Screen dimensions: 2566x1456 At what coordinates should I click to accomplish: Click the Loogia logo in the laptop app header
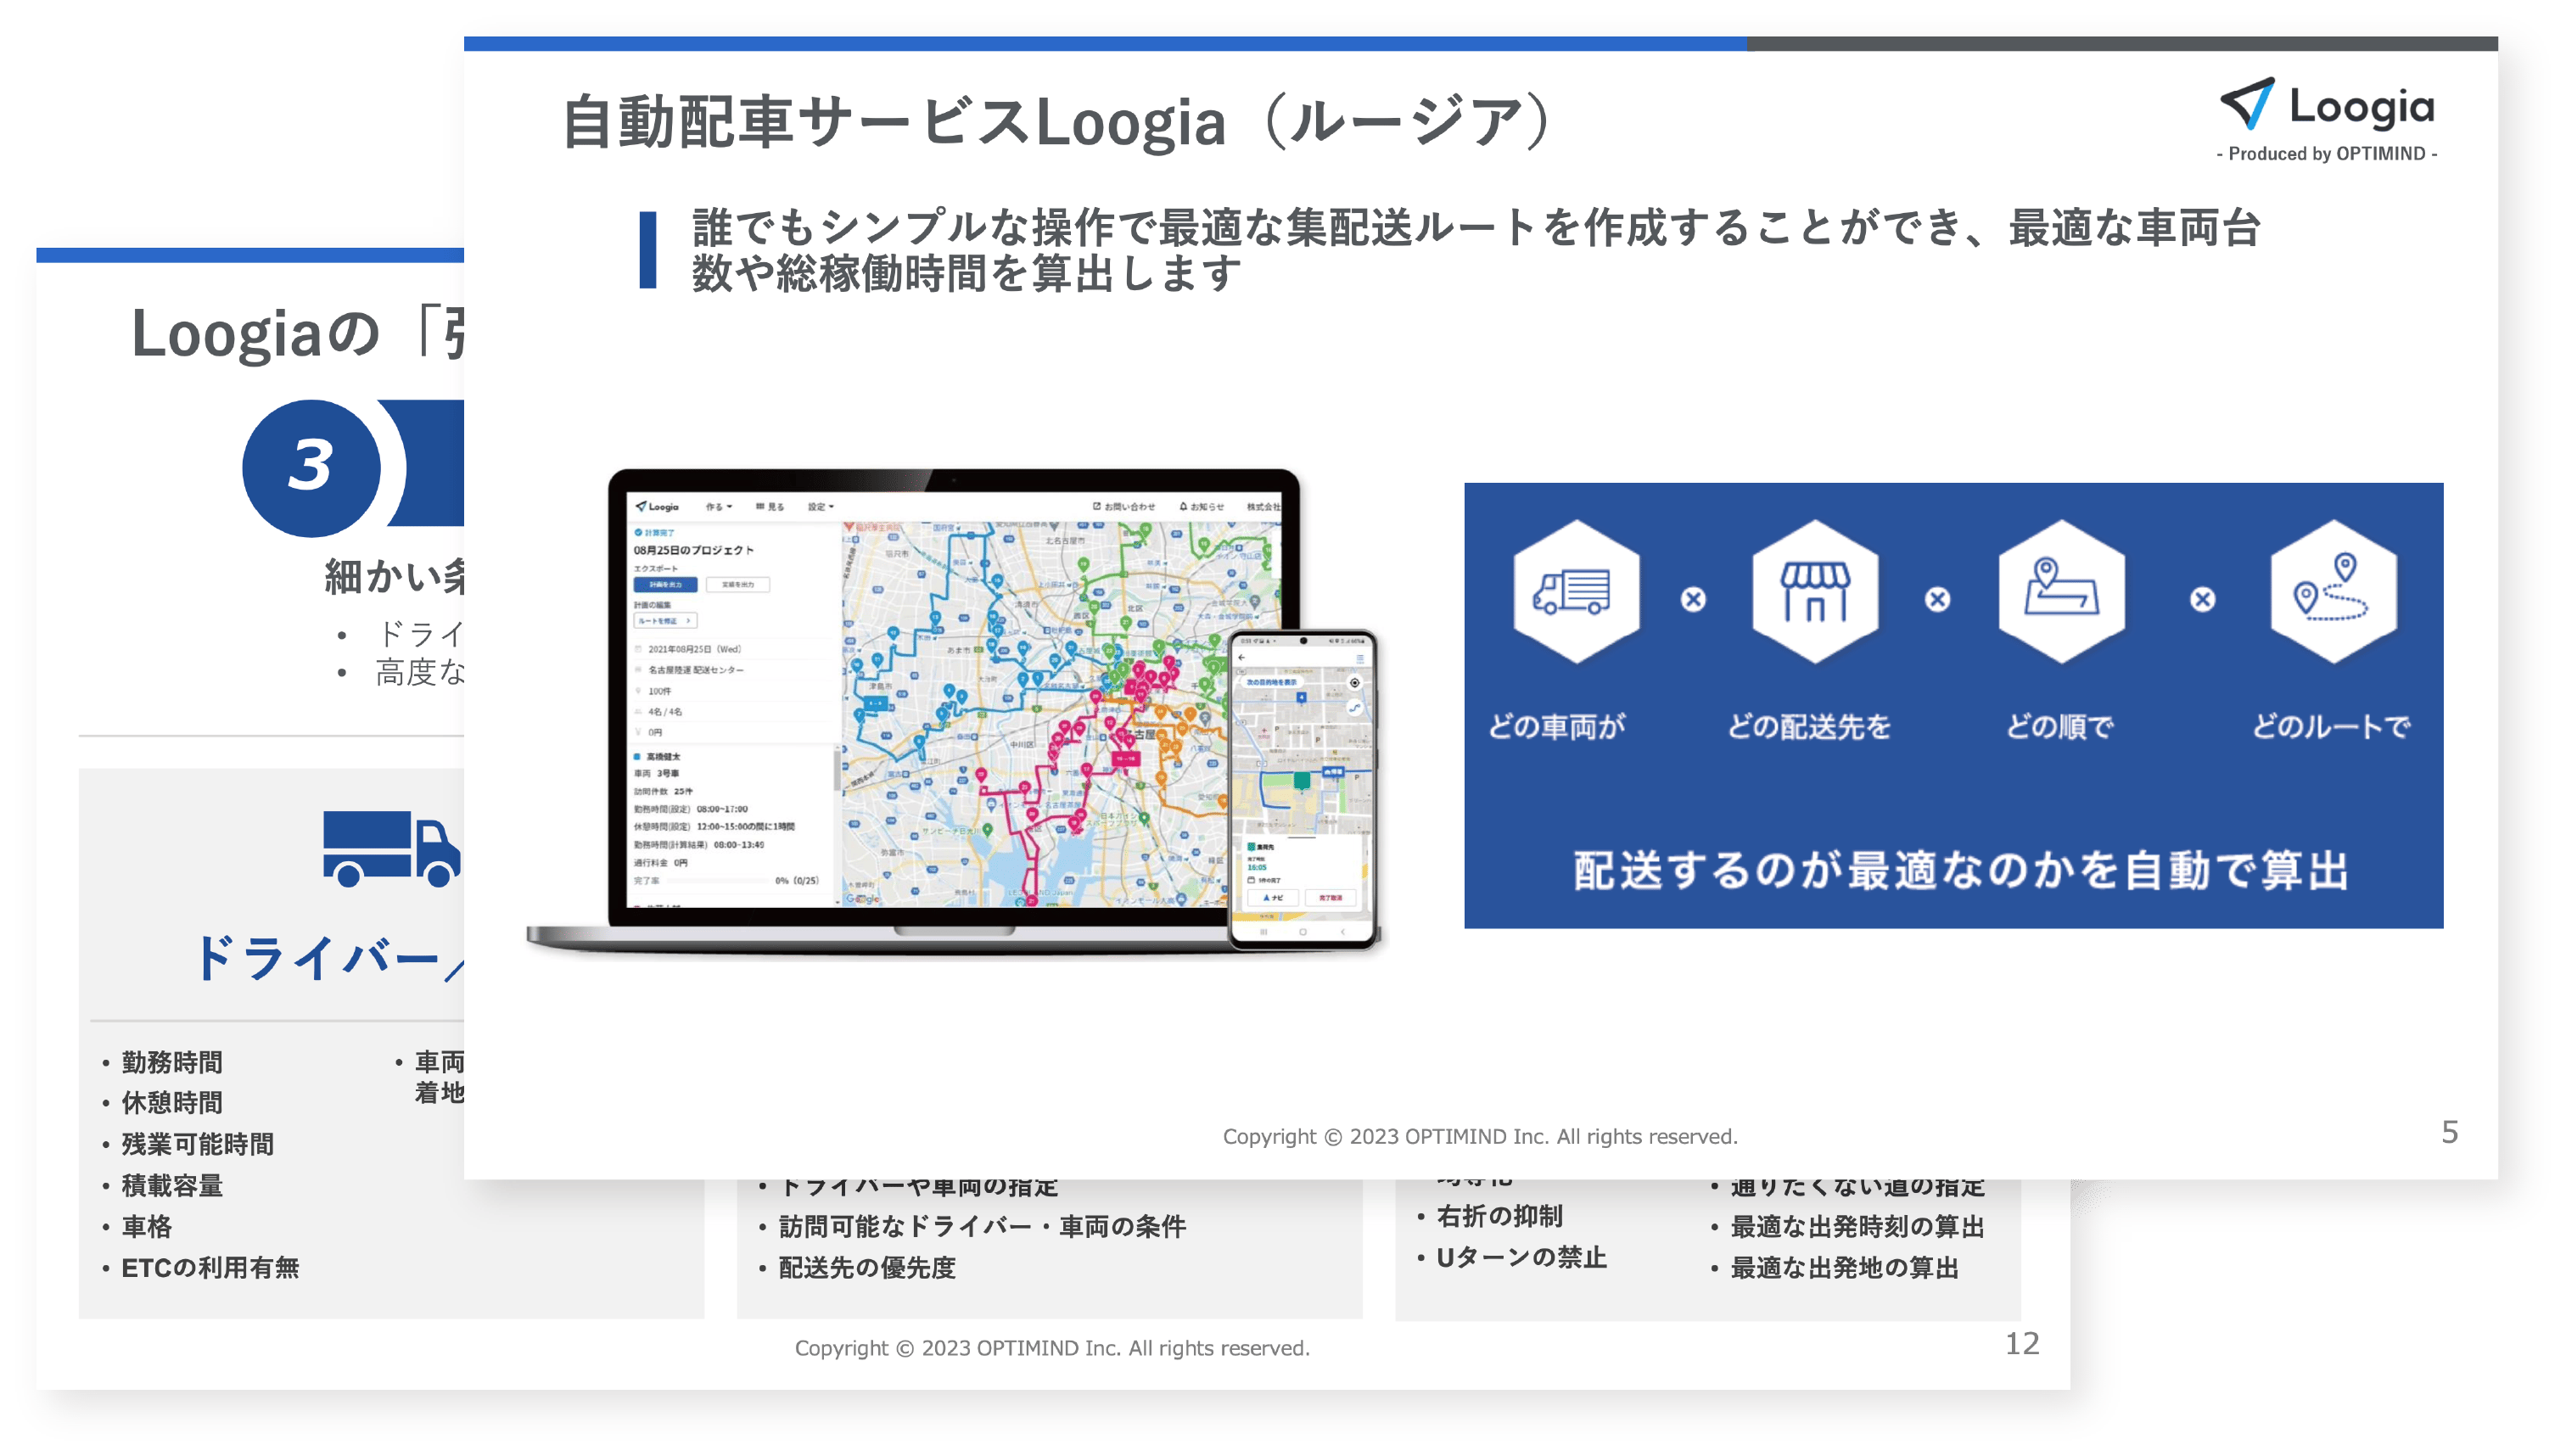tap(657, 507)
